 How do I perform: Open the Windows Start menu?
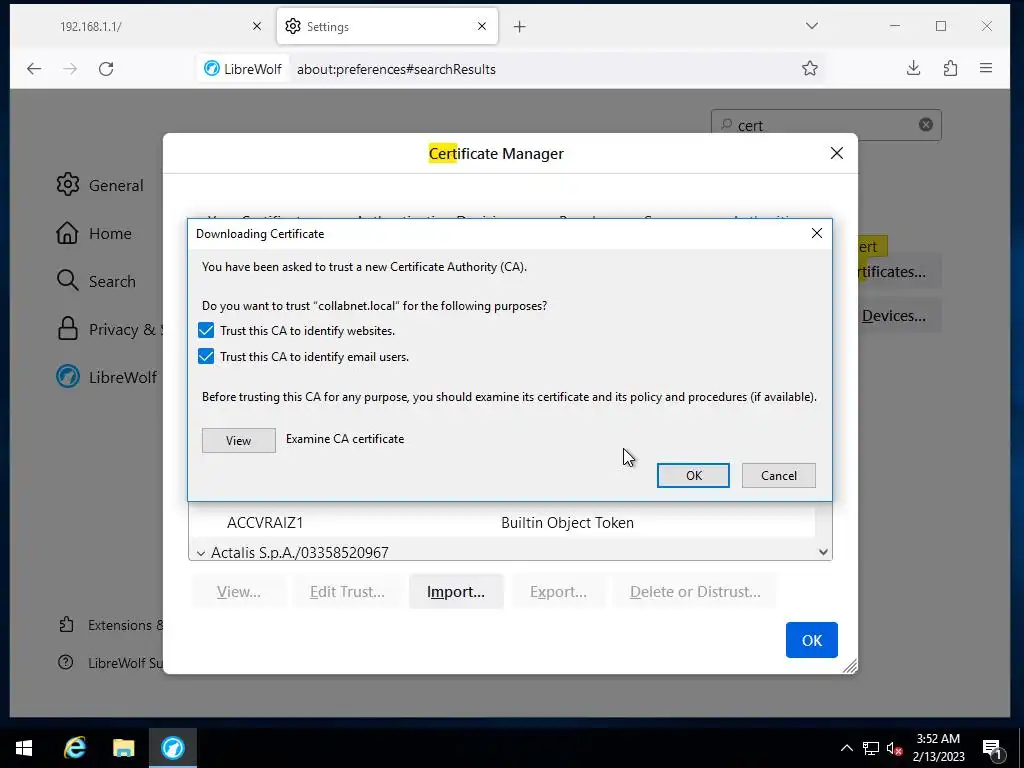pos(24,748)
